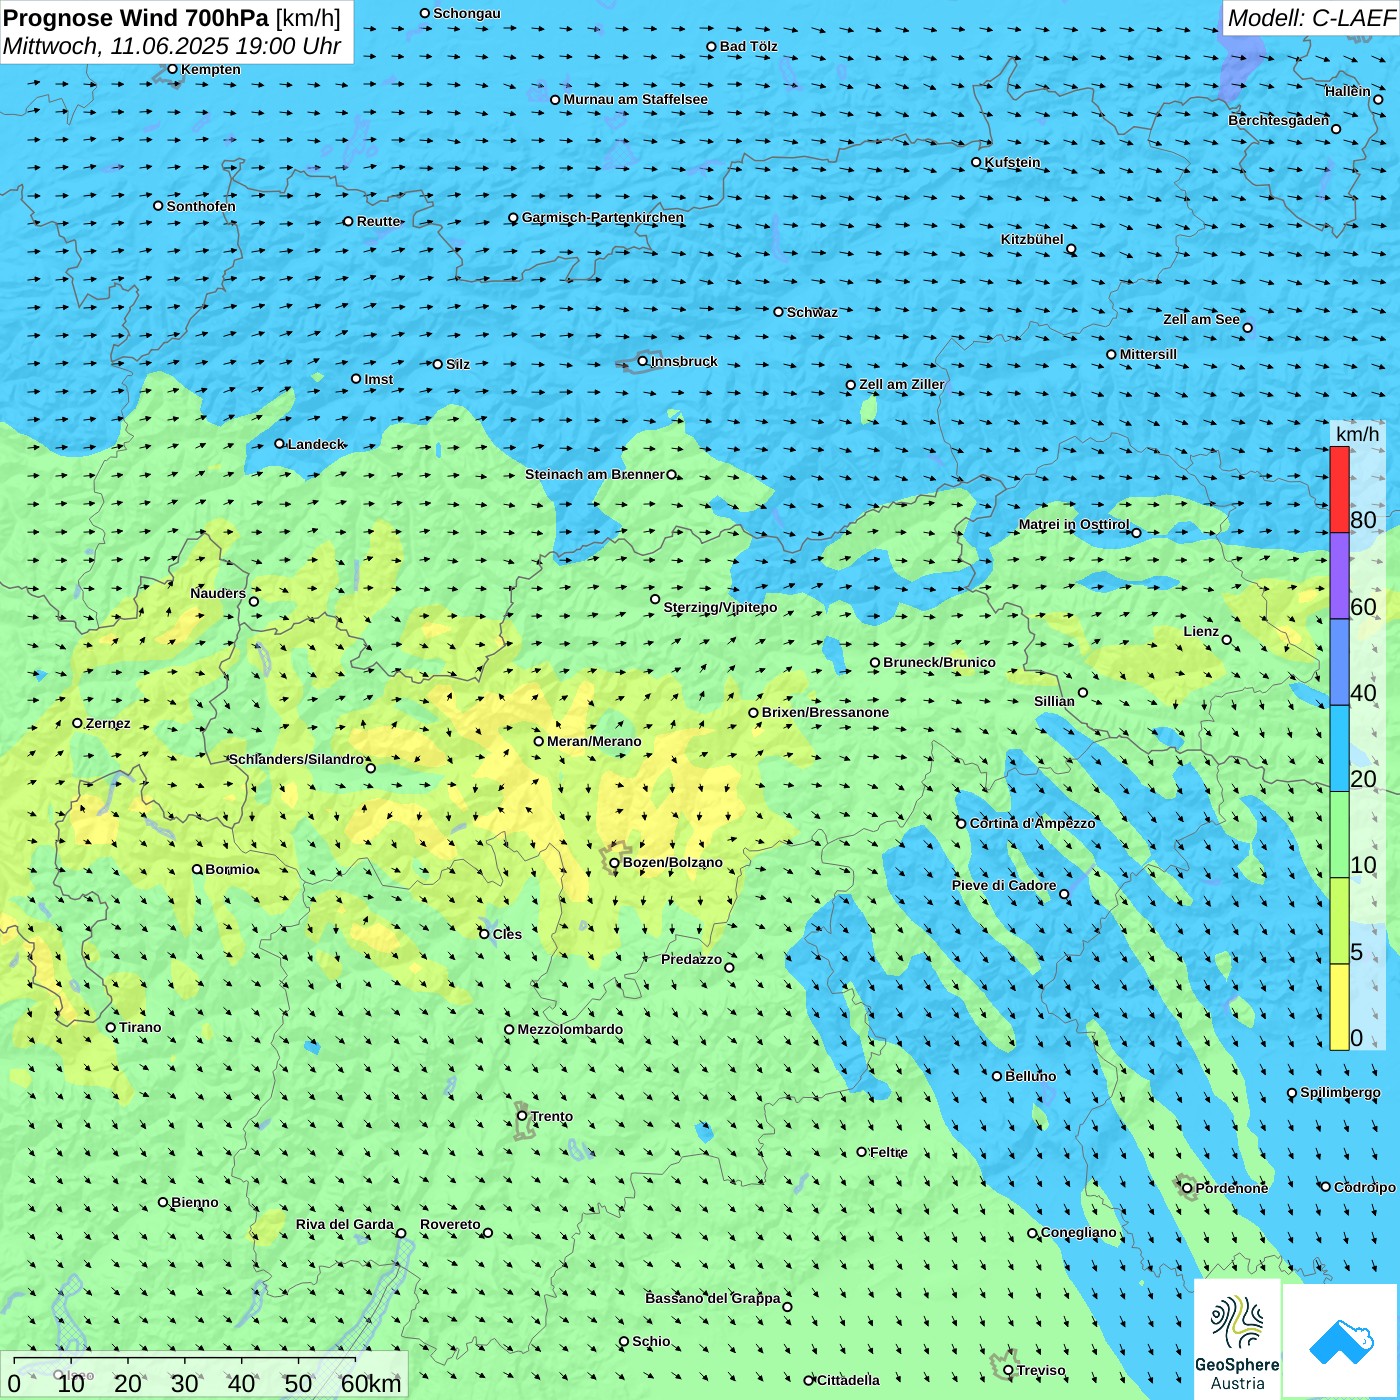Screen dimensions: 1400x1400
Task: Click the 'Cortina d'Ampezzo' label
Action: point(1032,823)
